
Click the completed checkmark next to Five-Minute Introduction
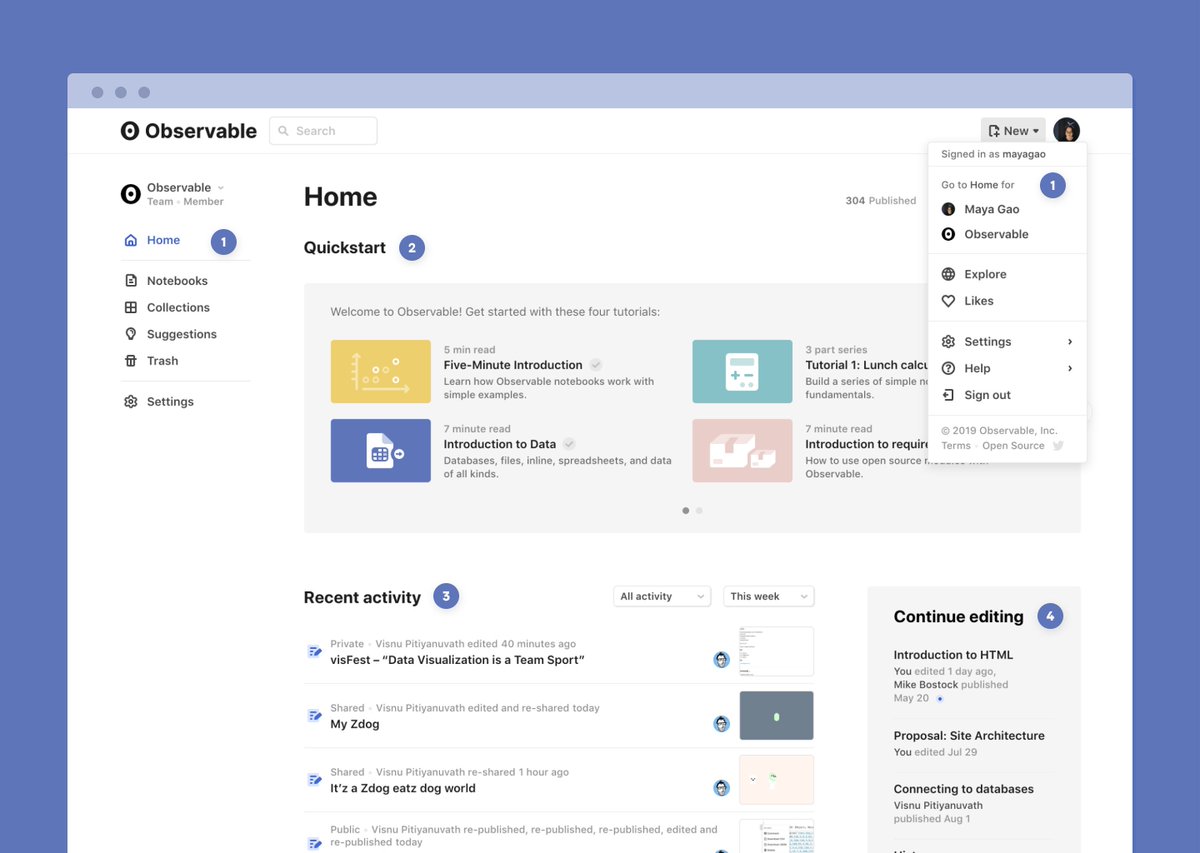tap(595, 365)
